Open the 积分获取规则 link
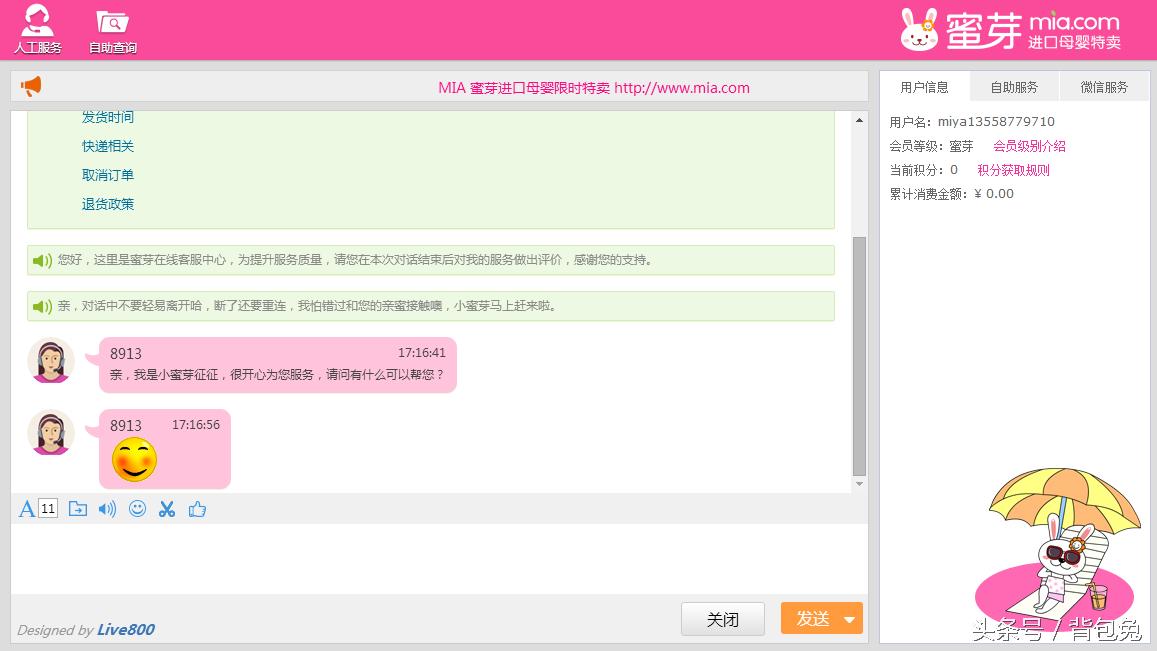The image size is (1157, 651). [1013, 170]
